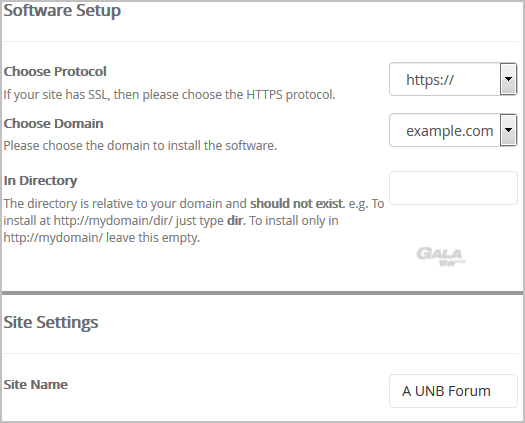Click the Site Name label
This screenshot has height=423, width=525.
coord(35,384)
